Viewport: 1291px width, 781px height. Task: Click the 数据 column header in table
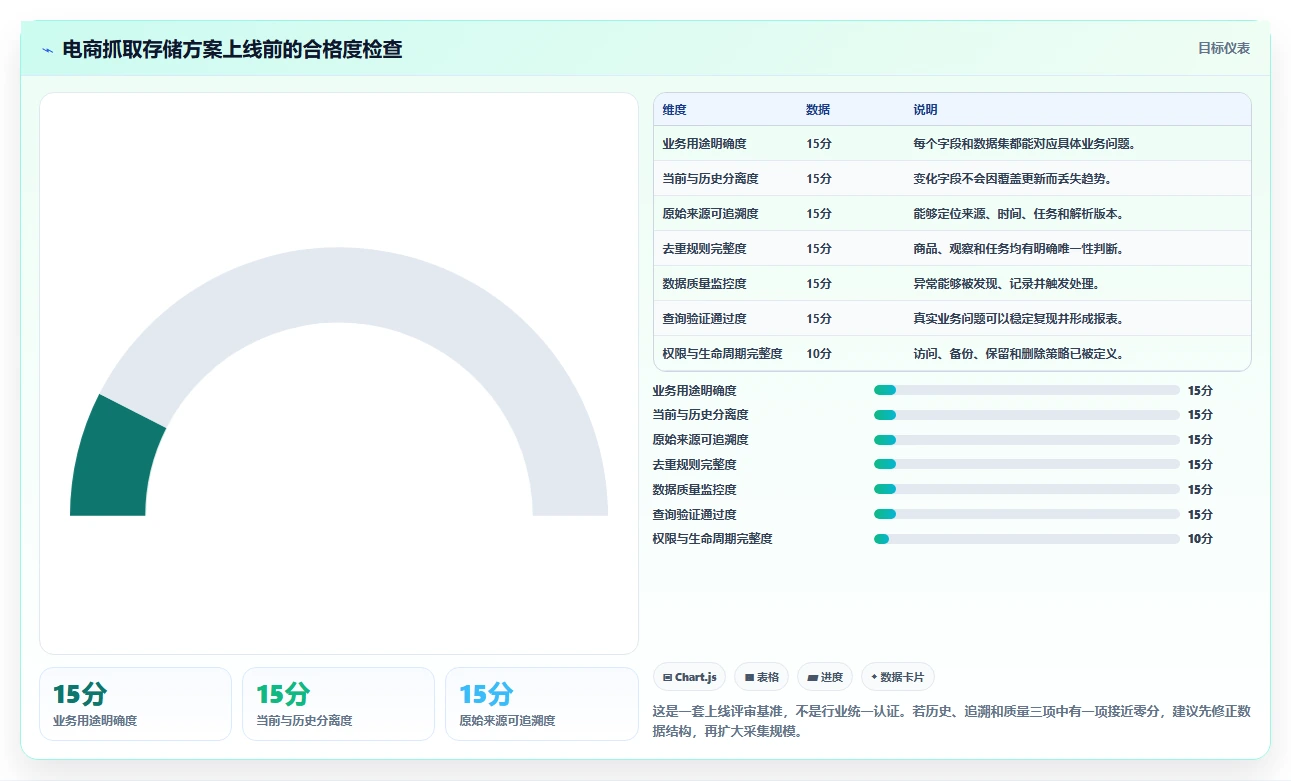818,110
